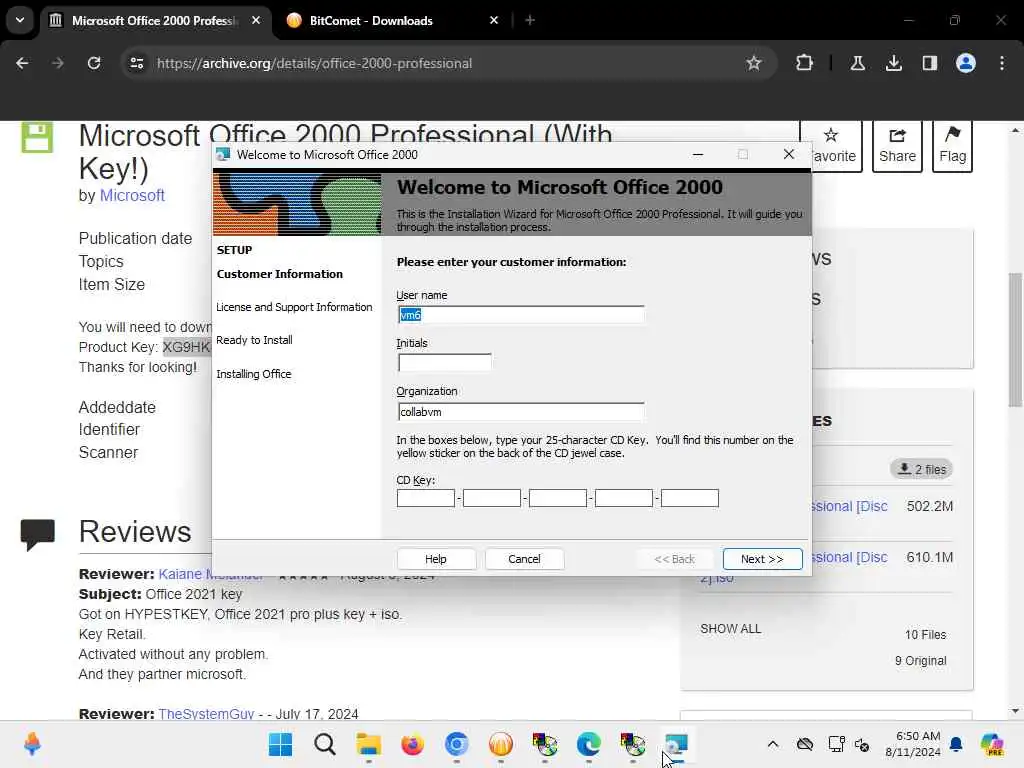Viewport: 1024px width, 768px height.
Task: Open the Copilot preview icon in taskbar
Action: tap(992, 744)
